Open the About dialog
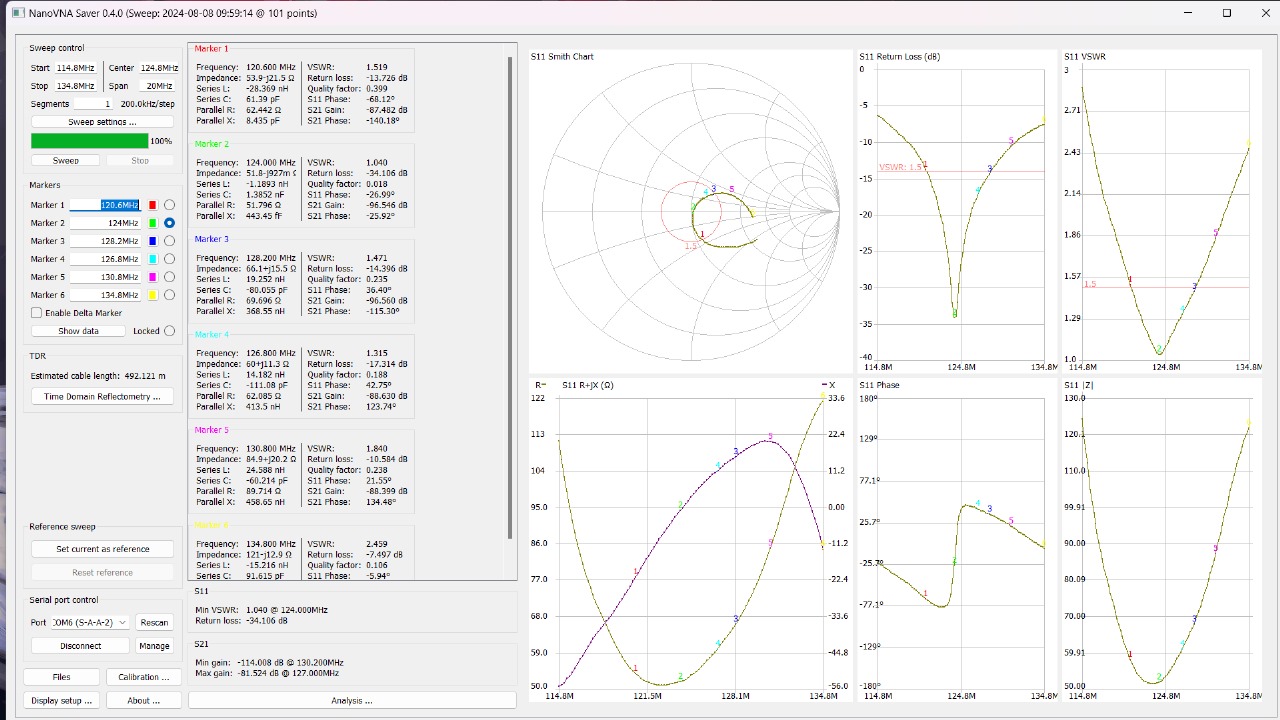Image resolution: width=1280 pixels, height=720 pixels. point(144,701)
